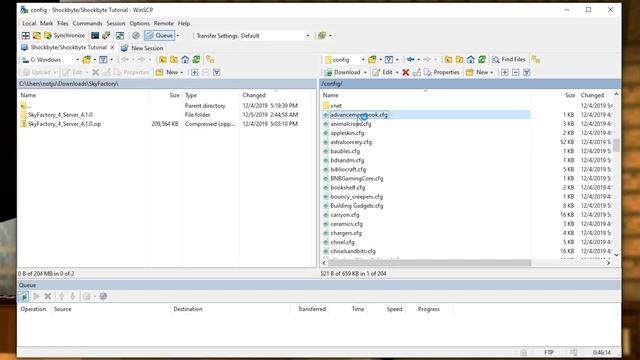Image resolution: width=640 pixels, height=360 pixels.
Task: Open session in PuTTY icon
Action: click(x=106, y=36)
